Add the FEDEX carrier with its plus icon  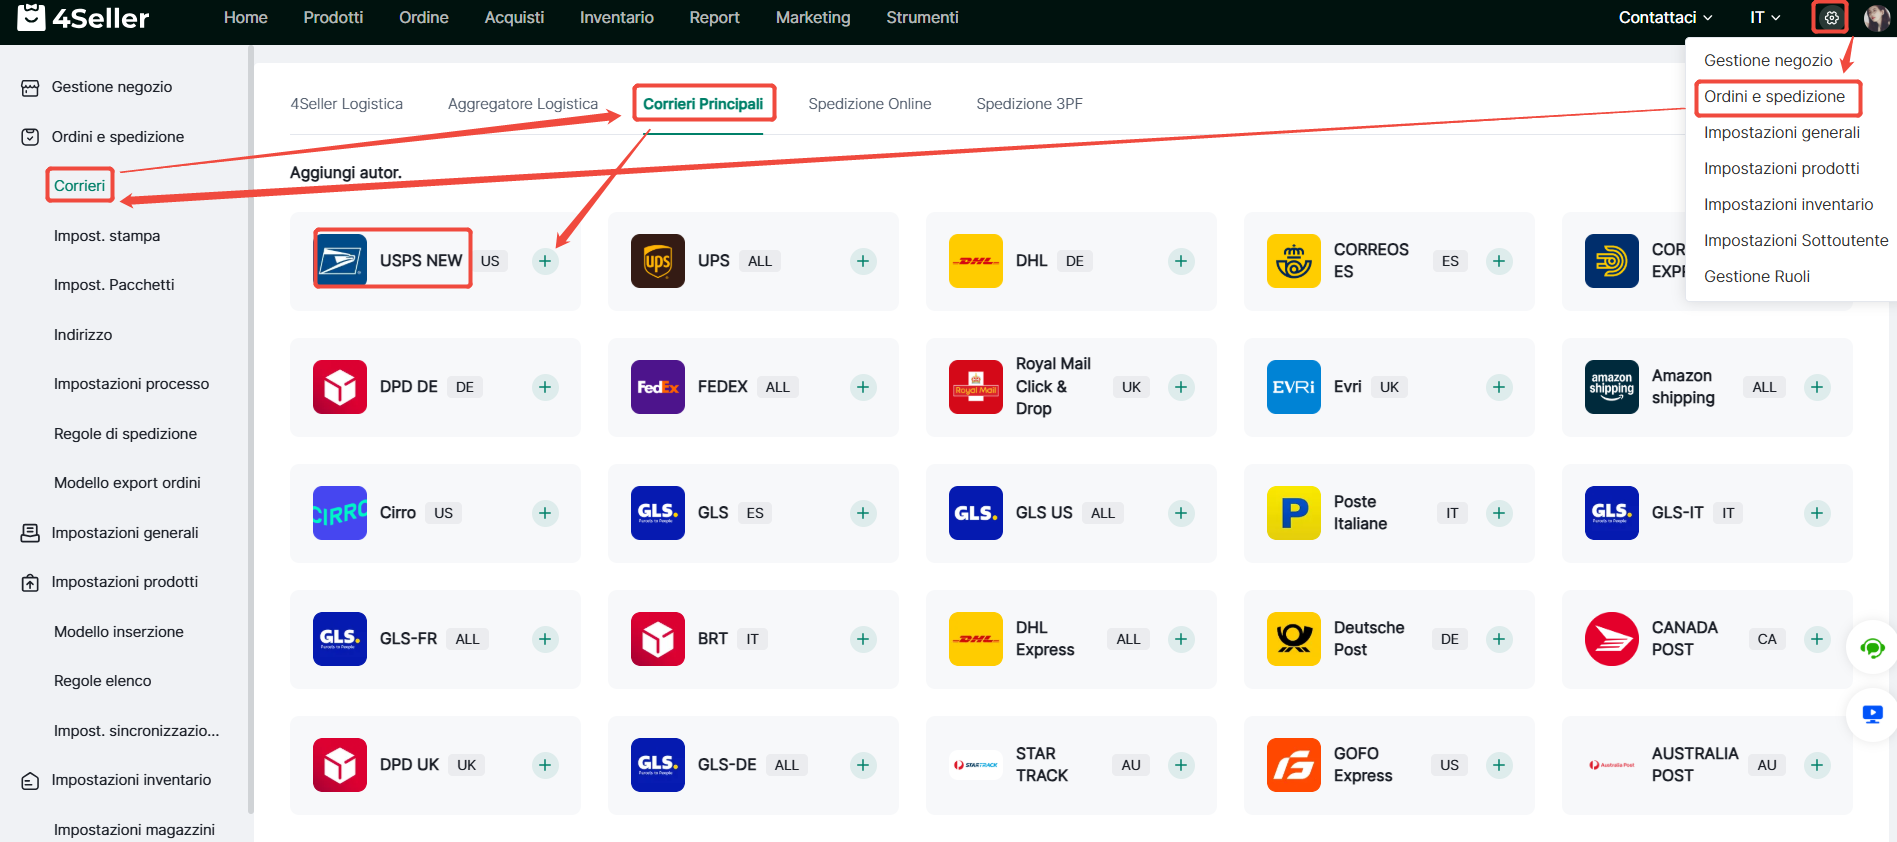(863, 387)
